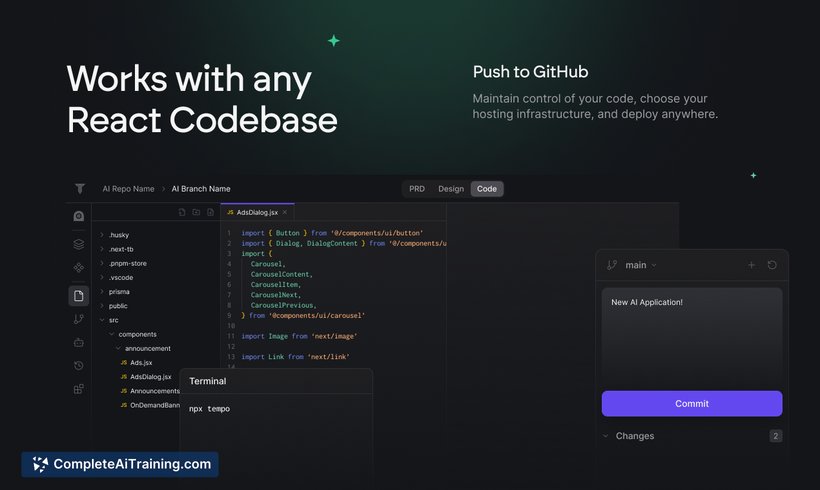Screen dimensions: 820x490
Task: Open AdsDialog.jsx in the file tree
Action: [146, 377]
